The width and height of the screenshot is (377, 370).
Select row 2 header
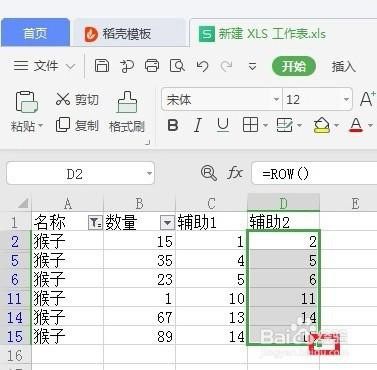coord(15,241)
